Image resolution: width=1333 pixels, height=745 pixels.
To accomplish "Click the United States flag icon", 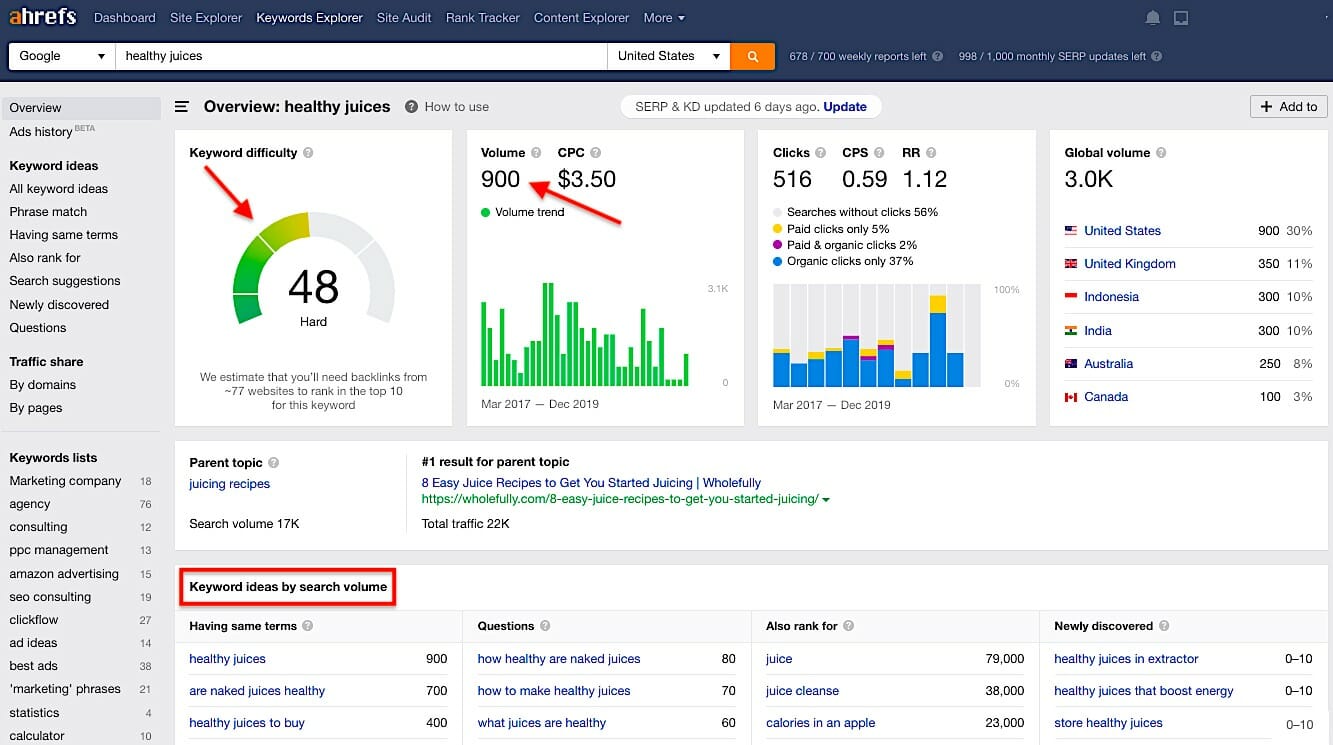I will (x=1071, y=231).
